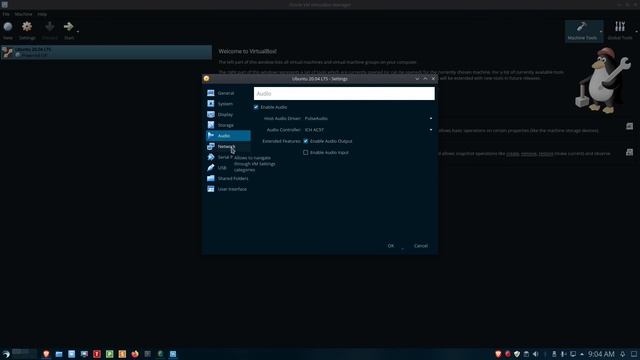Launch Firefox from the taskbar
Screen dimensions: 640x360
[x=135, y=354]
